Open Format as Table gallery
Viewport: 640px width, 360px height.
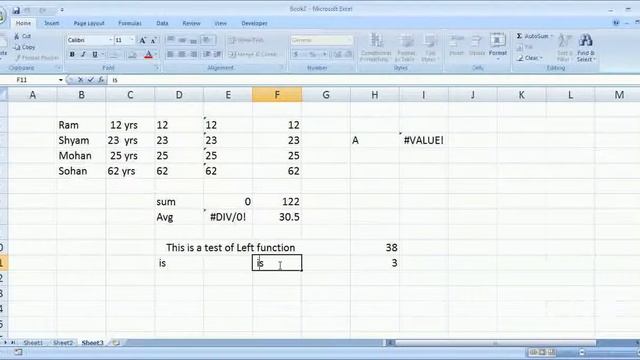click(406, 48)
